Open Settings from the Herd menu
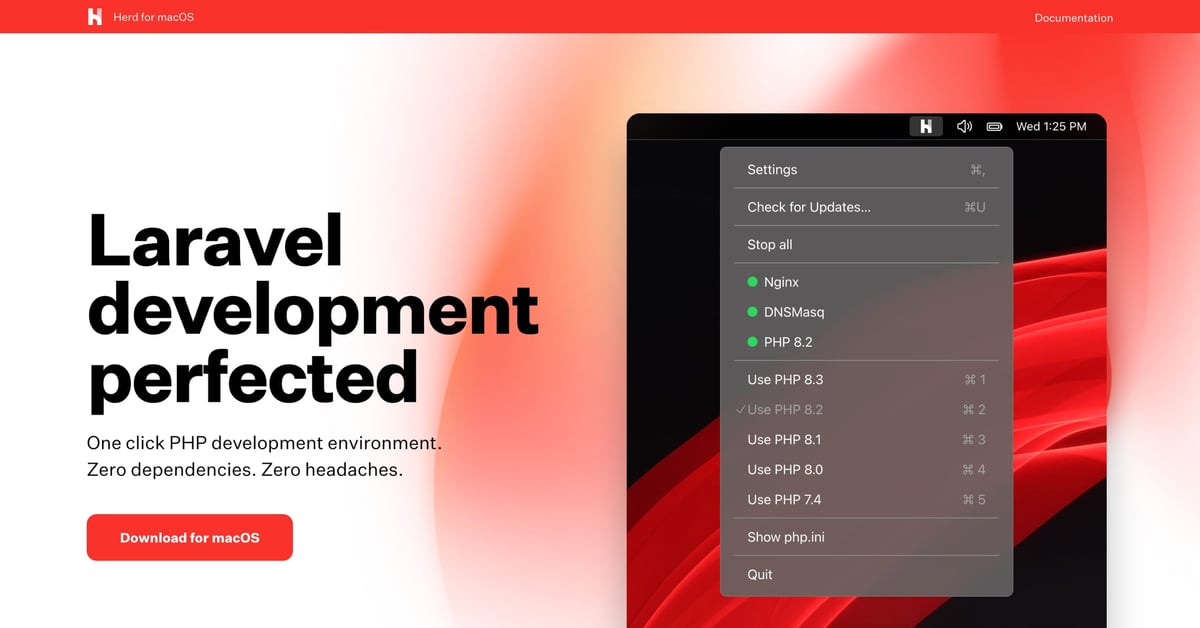The image size is (1200, 628). (772, 170)
